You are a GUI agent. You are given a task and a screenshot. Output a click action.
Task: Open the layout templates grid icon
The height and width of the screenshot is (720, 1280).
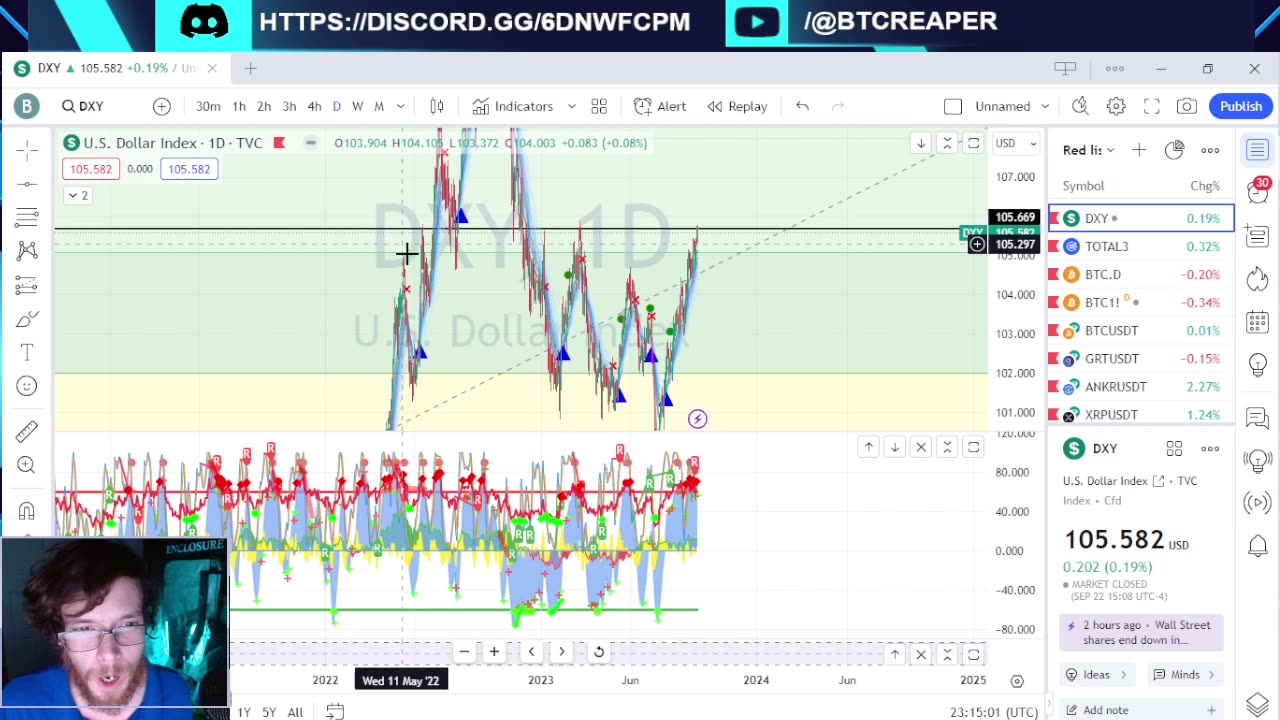click(599, 106)
